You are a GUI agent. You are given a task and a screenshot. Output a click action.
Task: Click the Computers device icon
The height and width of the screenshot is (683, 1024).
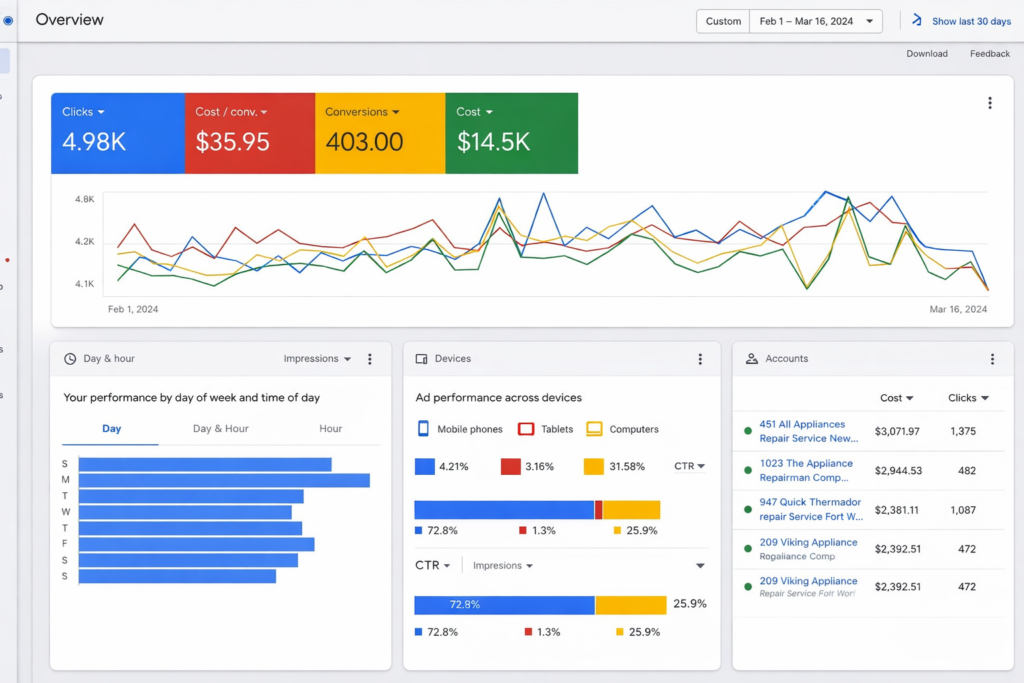(x=594, y=429)
